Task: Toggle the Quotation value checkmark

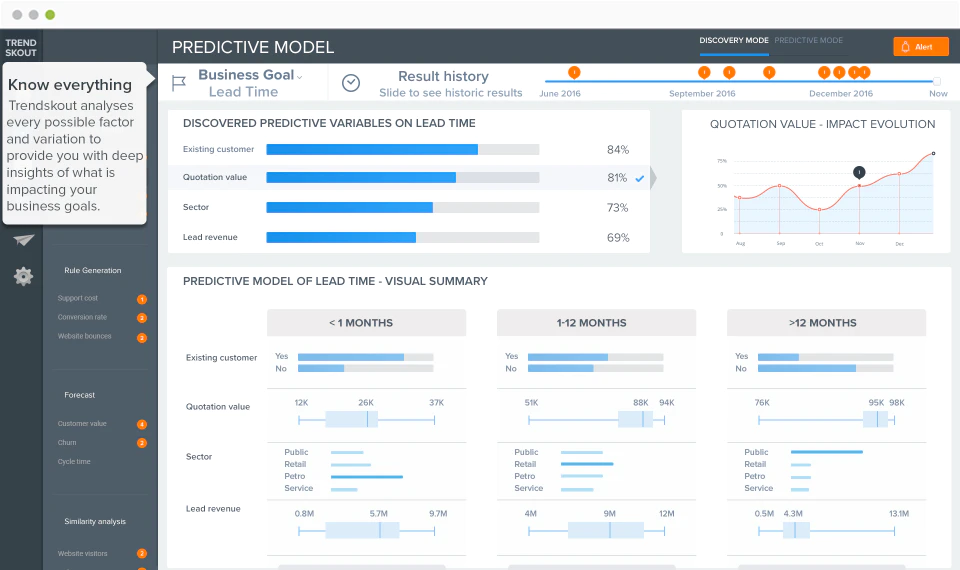Action: tap(640, 179)
